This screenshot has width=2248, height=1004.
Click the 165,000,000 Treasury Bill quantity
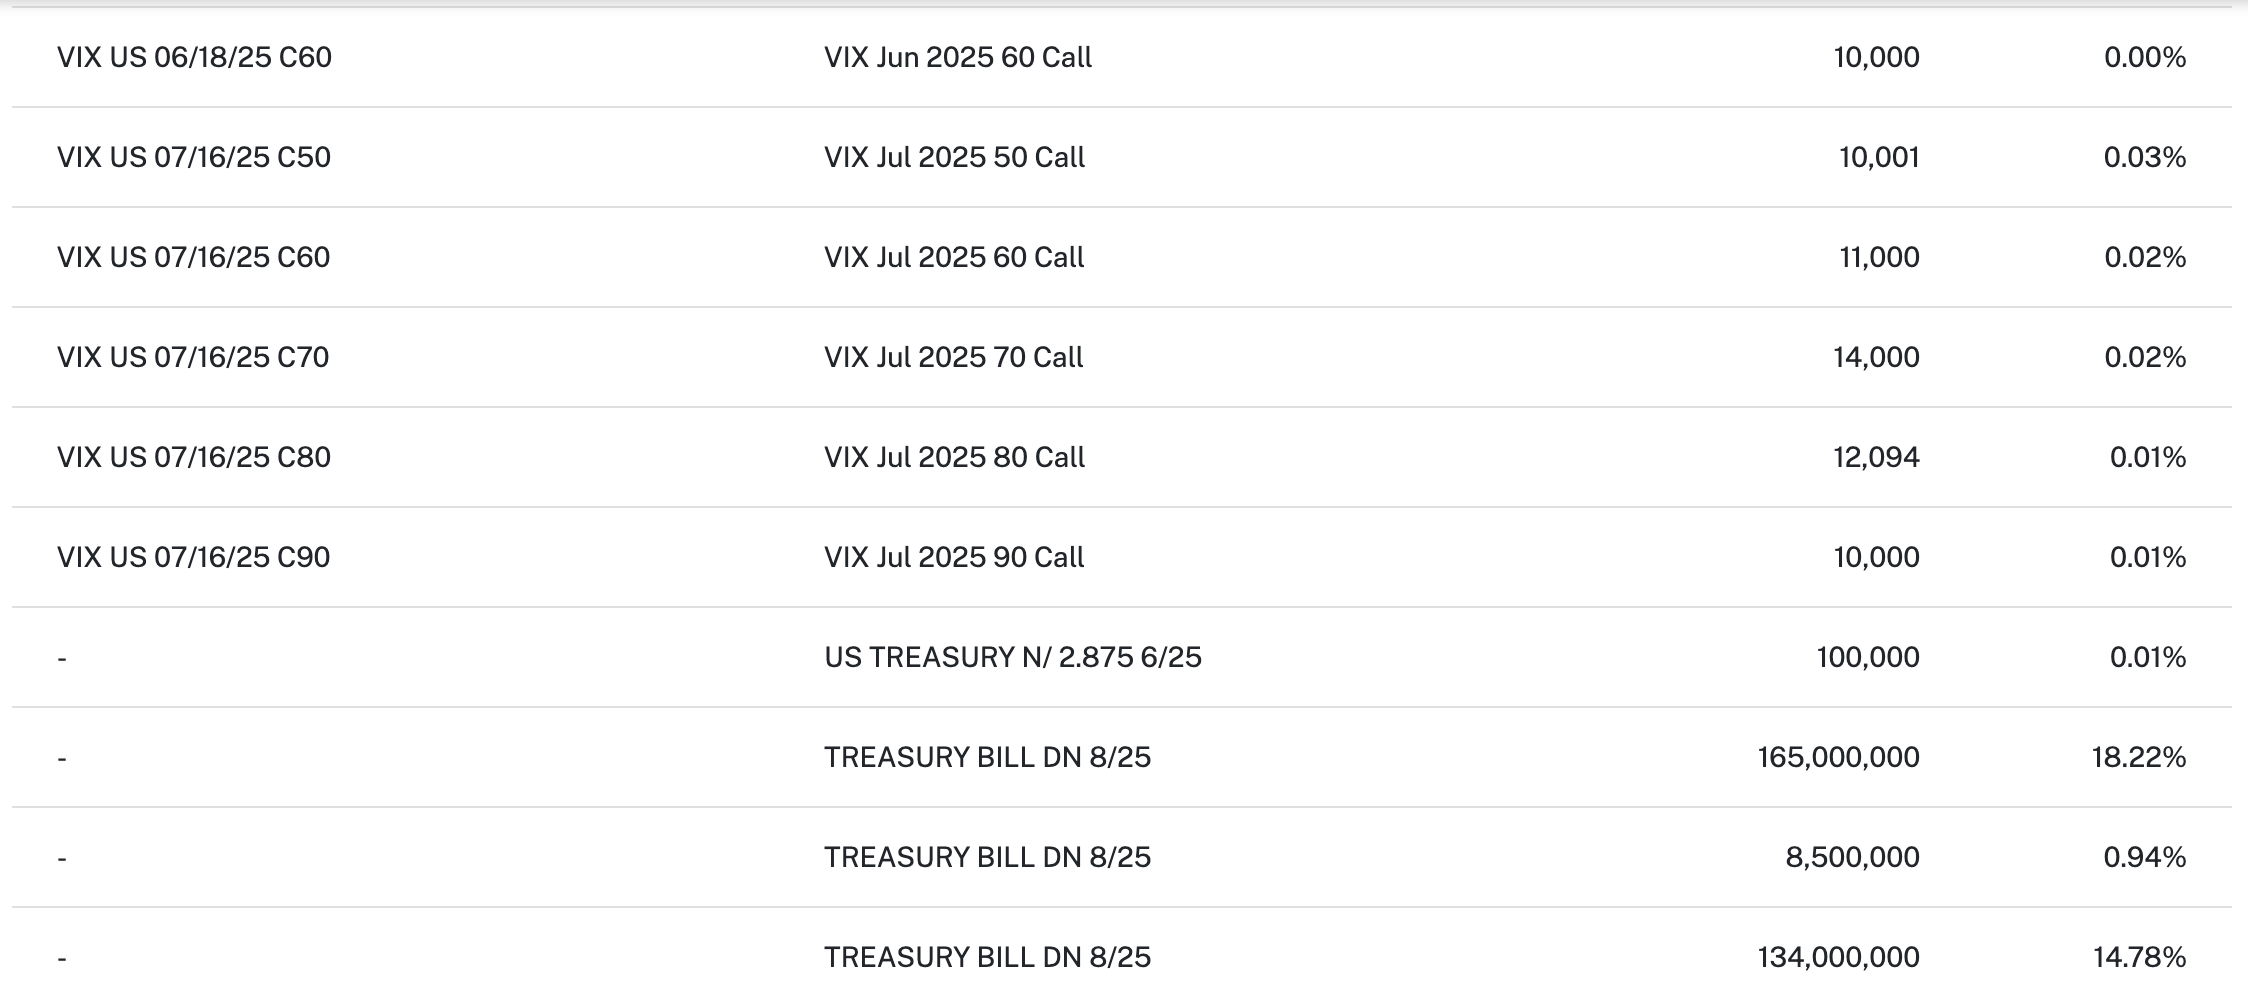[1838, 757]
